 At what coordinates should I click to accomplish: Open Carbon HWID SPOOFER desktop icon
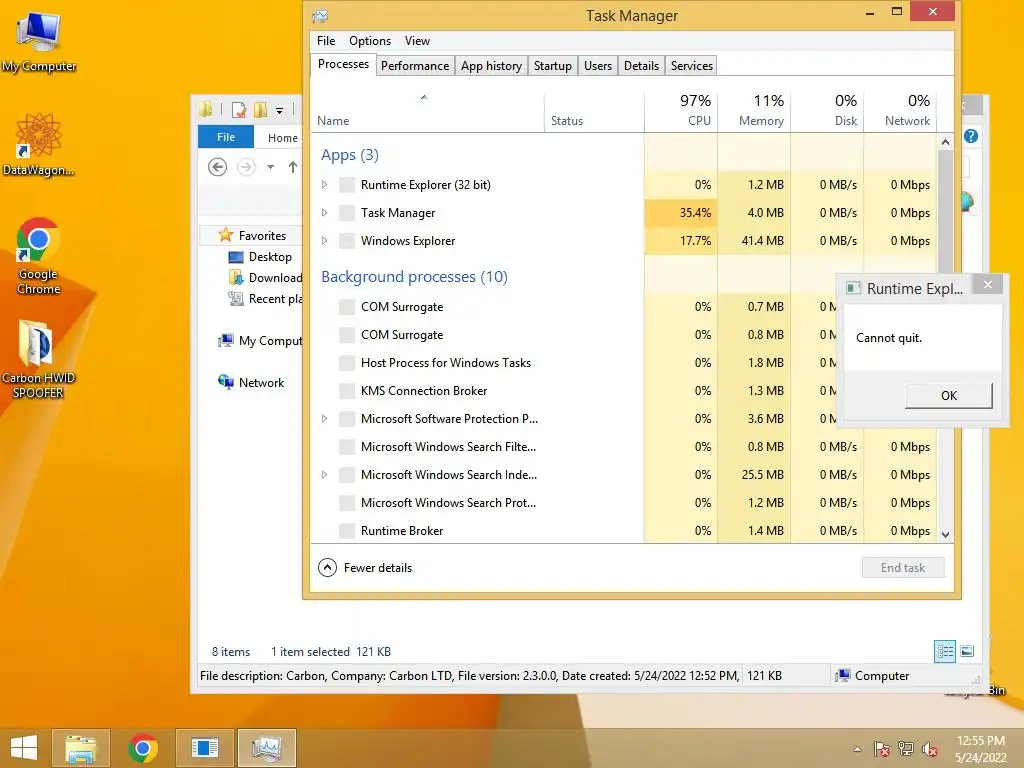click(39, 359)
